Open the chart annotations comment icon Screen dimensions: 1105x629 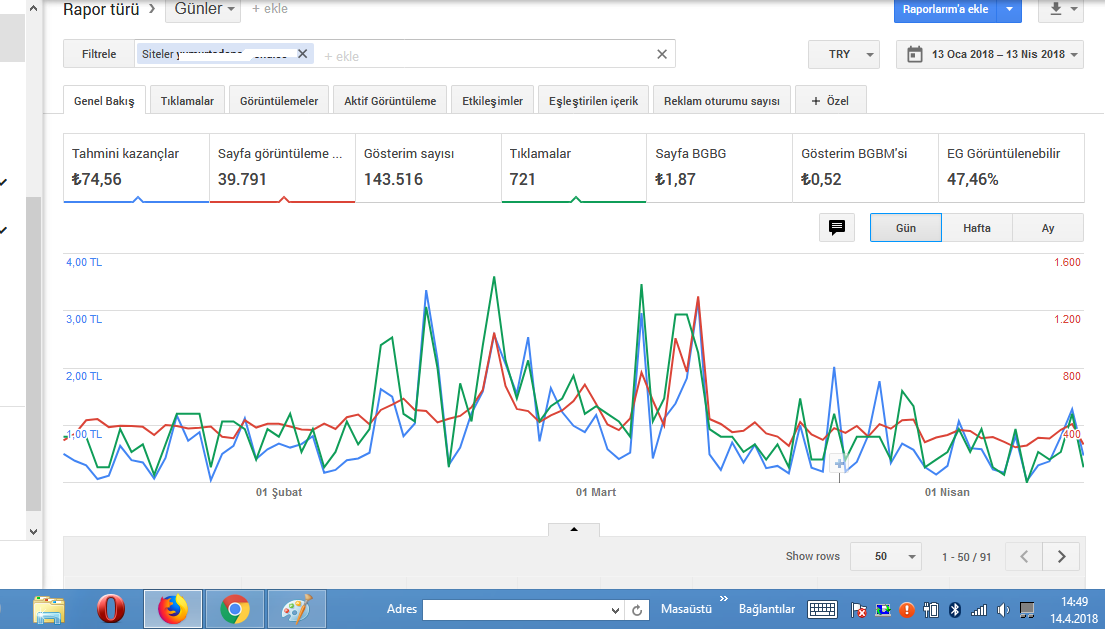pos(837,228)
